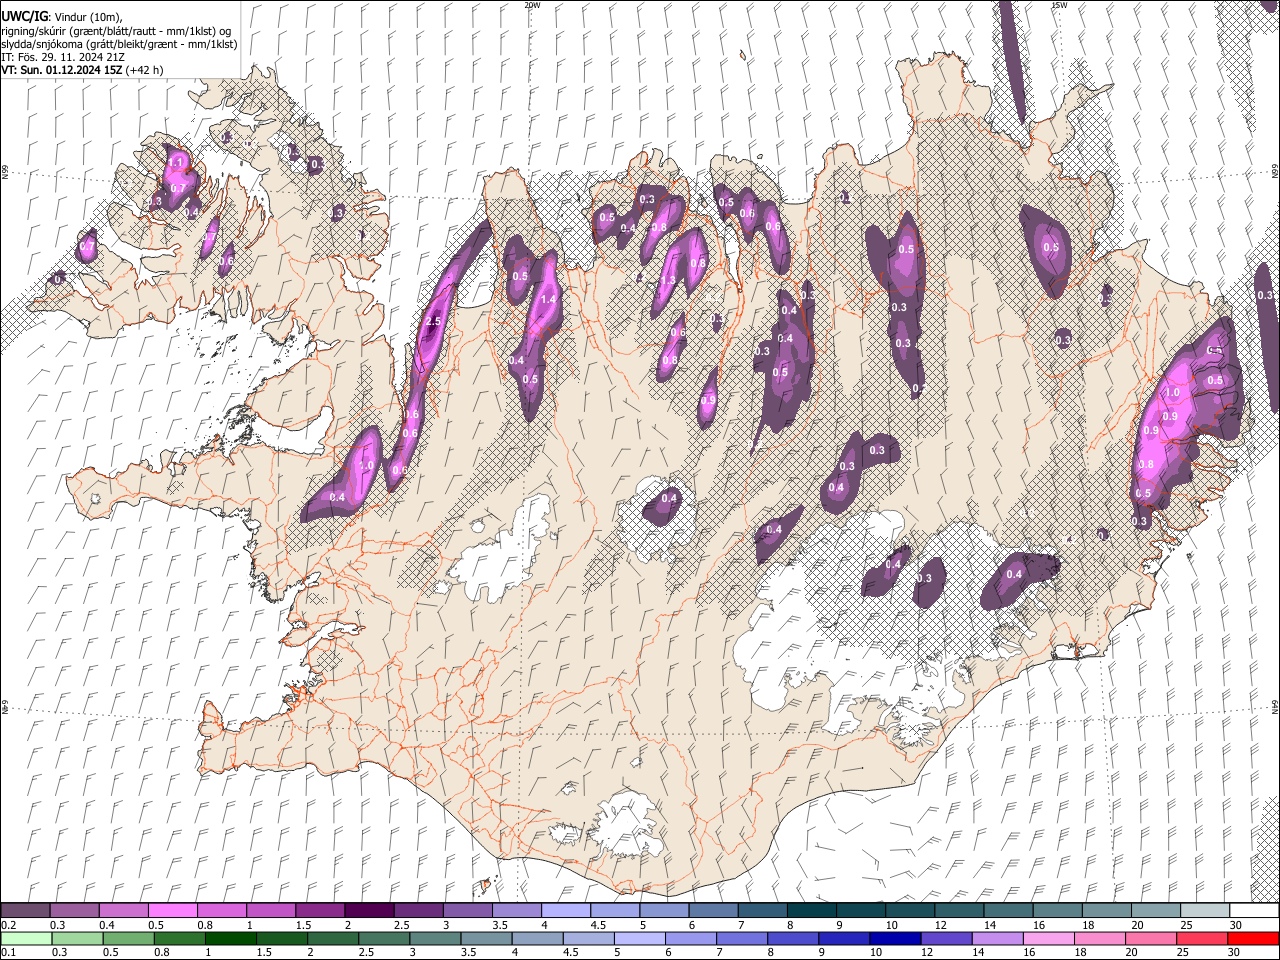Select the white 30 swatch ending the snow legend
Image resolution: width=1280 pixels, height=960 pixels.
click(x=1254, y=911)
